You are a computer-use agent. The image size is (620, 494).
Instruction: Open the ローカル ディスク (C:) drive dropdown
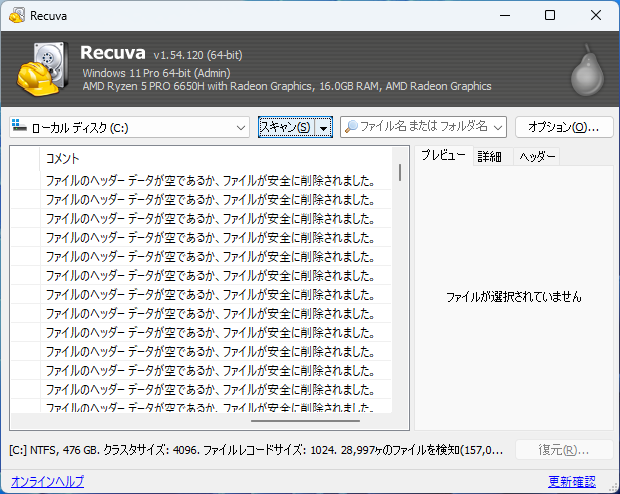(x=129, y=127)
